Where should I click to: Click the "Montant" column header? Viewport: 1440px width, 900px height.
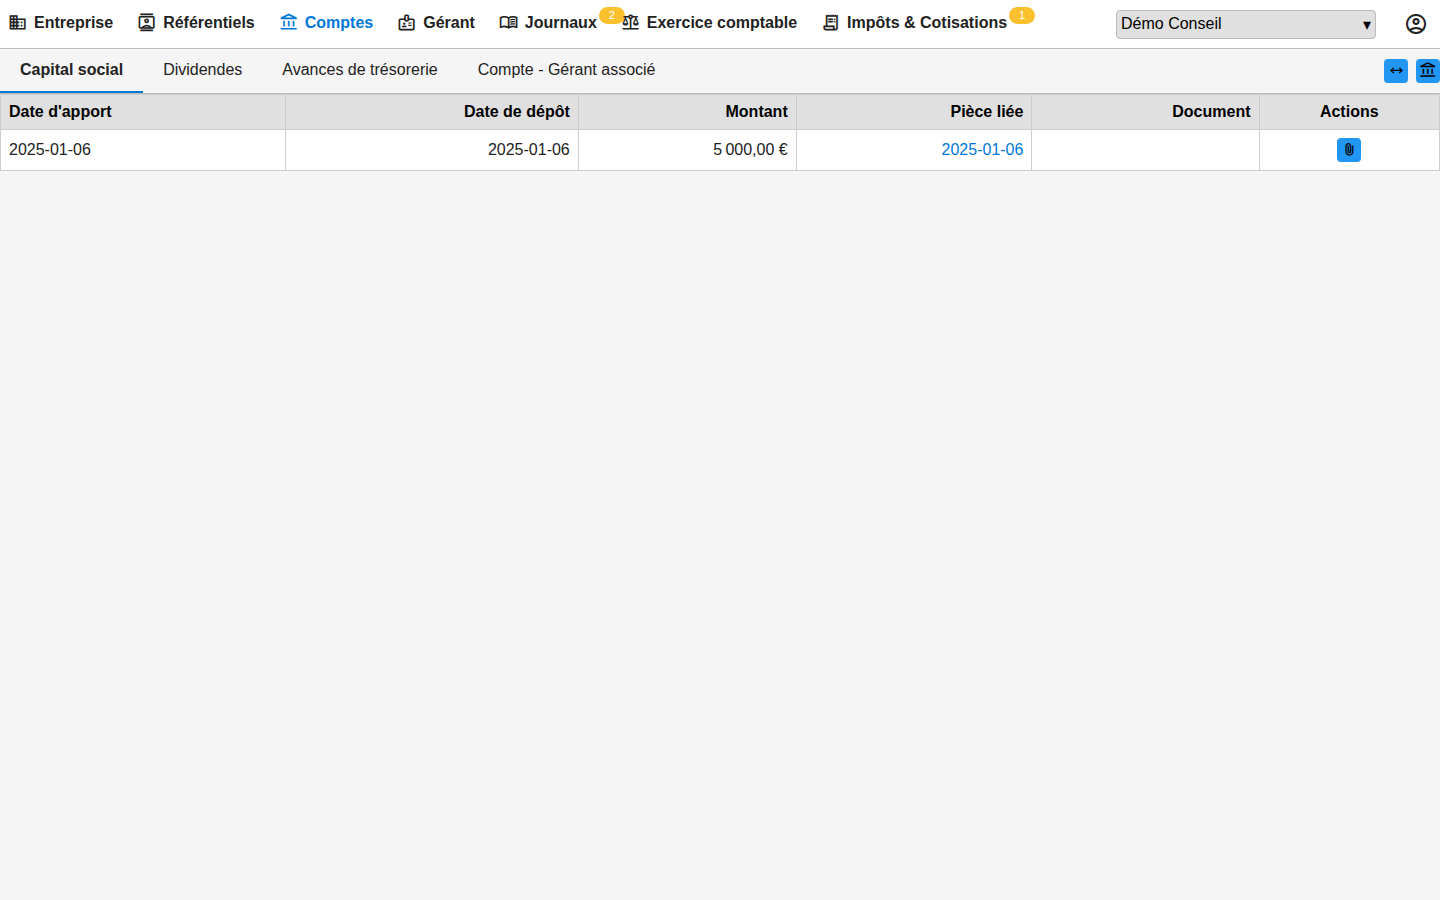(x=688, y=112)
